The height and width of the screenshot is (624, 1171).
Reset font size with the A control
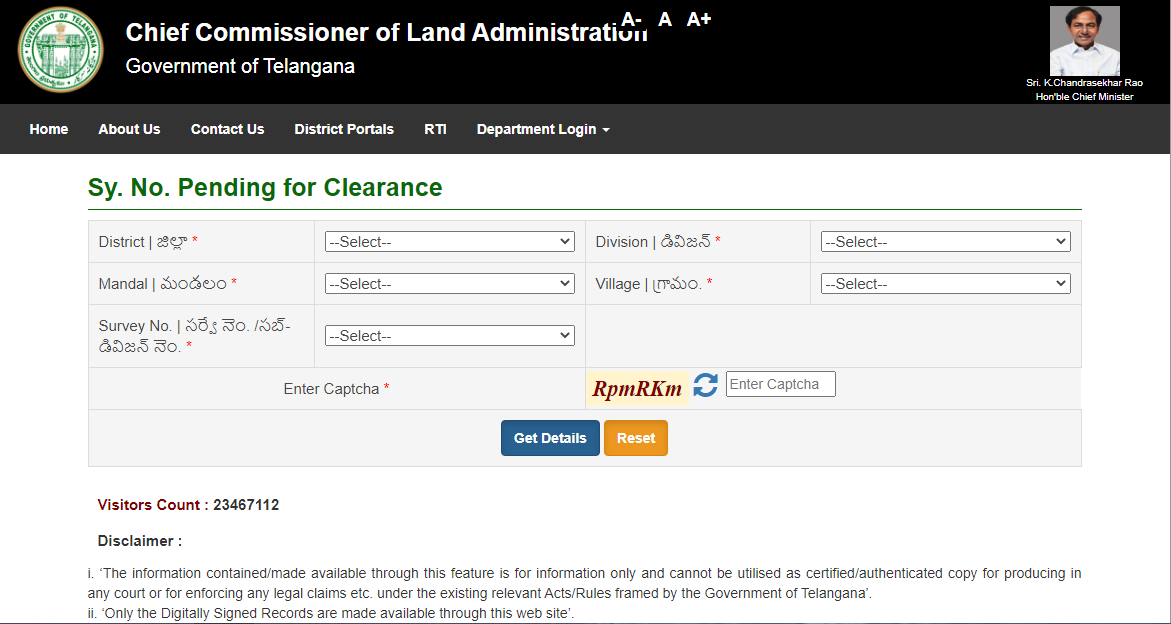pos(665,19)
